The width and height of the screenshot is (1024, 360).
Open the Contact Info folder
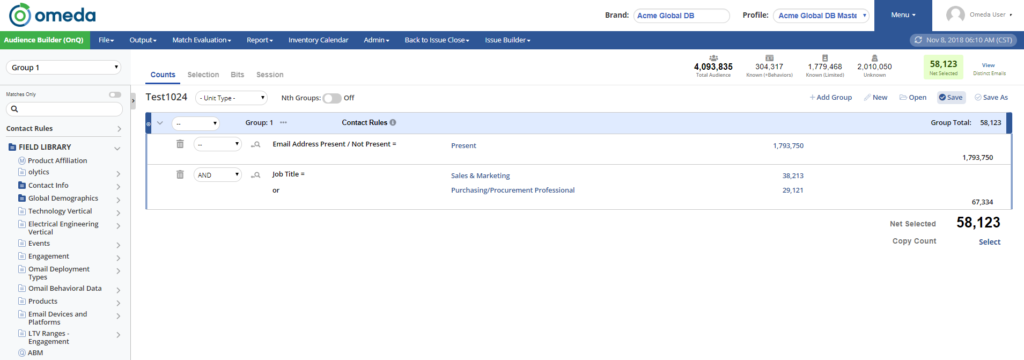coord(48,186)
